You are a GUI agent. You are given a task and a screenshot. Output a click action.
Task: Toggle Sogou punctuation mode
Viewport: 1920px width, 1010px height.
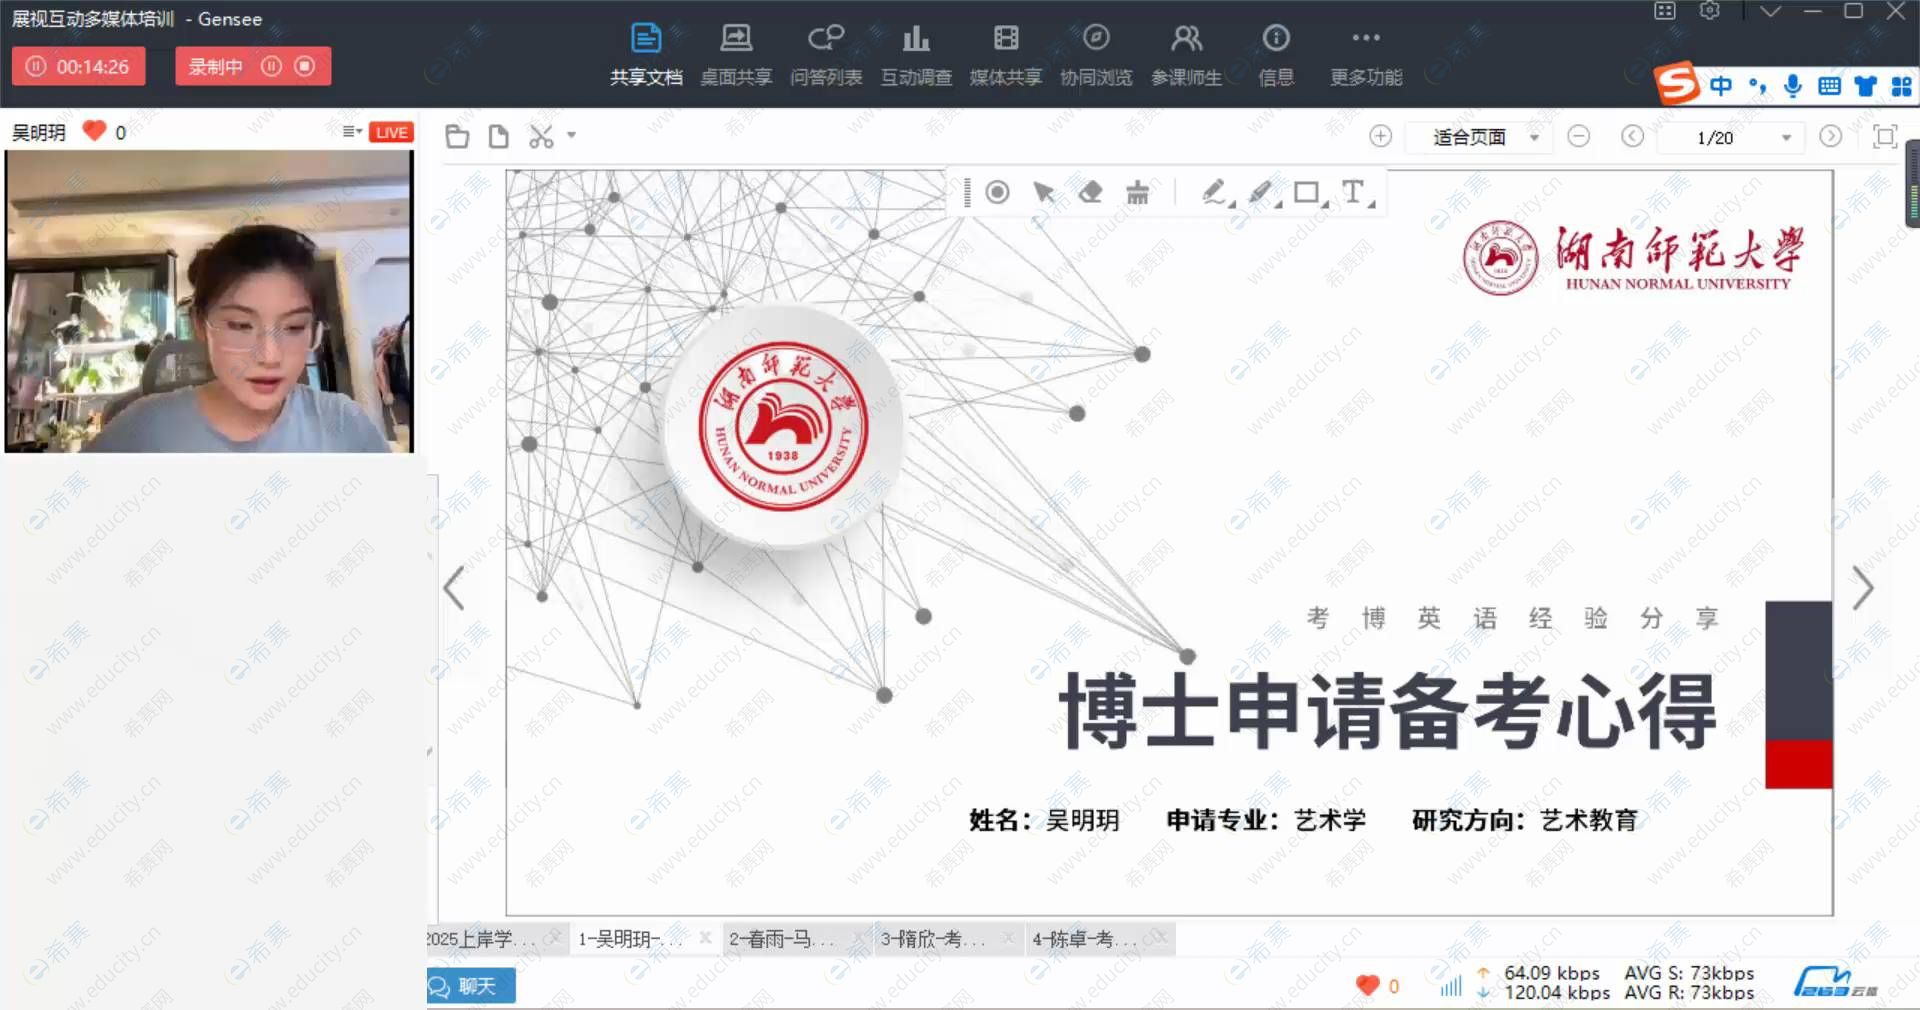coord(1757,86)
